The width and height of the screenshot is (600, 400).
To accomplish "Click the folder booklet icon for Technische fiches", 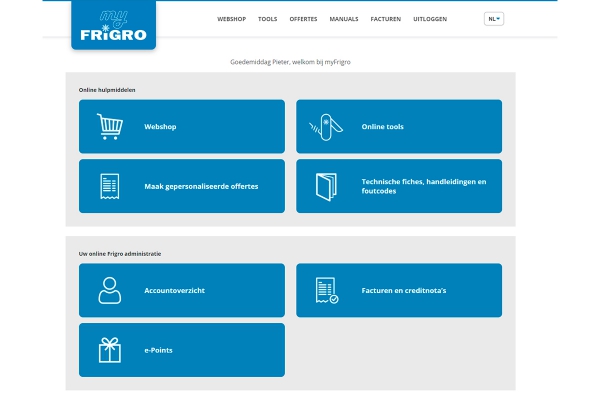I will tap(326, 187).
